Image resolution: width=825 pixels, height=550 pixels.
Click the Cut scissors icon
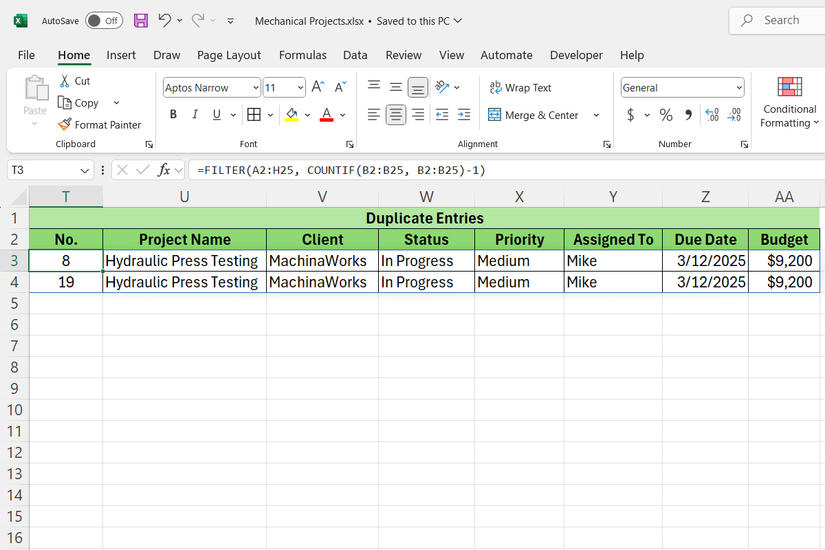(65, 81)
